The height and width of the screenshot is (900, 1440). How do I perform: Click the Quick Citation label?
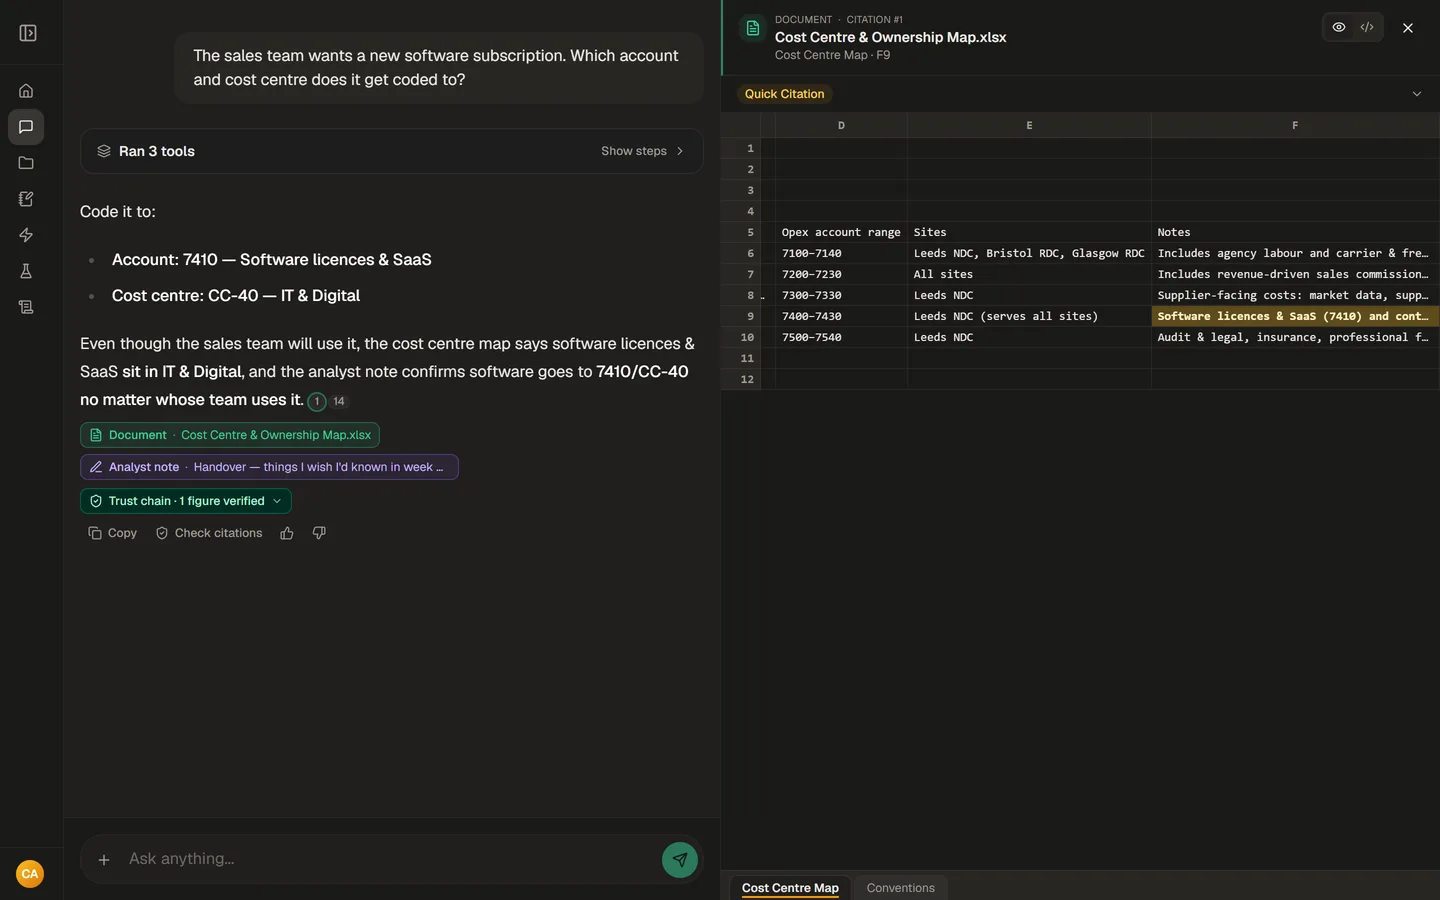click(784, 94)
